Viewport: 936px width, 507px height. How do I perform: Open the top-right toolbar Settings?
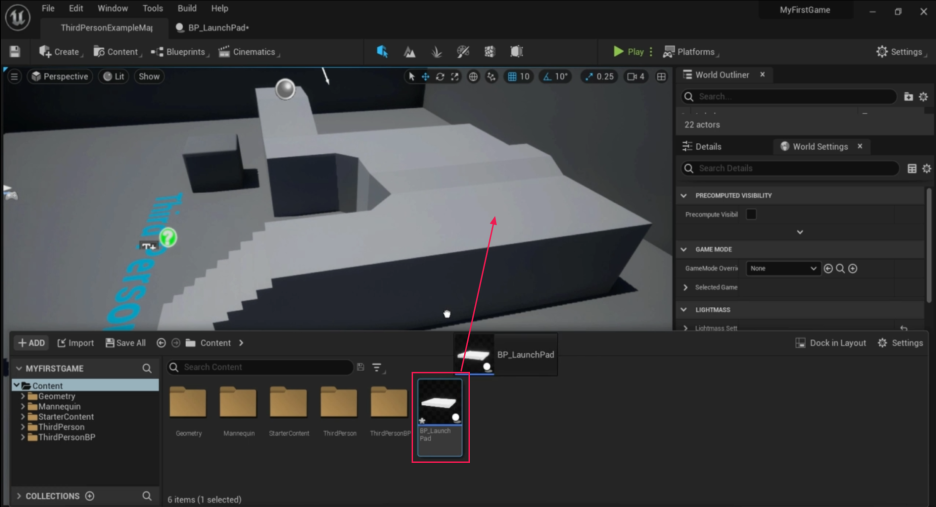click(900, 52)
